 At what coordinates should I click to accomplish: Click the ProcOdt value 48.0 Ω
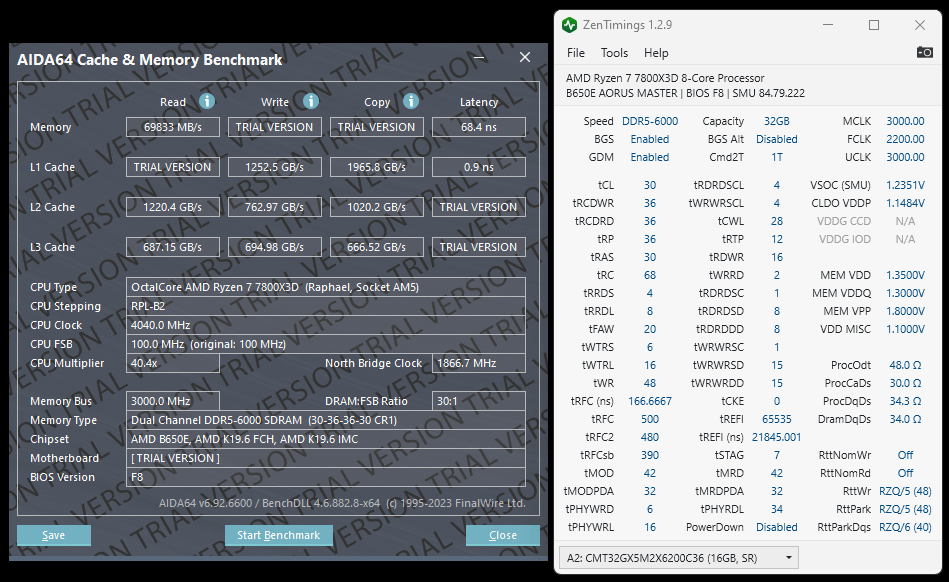point(905,365)
